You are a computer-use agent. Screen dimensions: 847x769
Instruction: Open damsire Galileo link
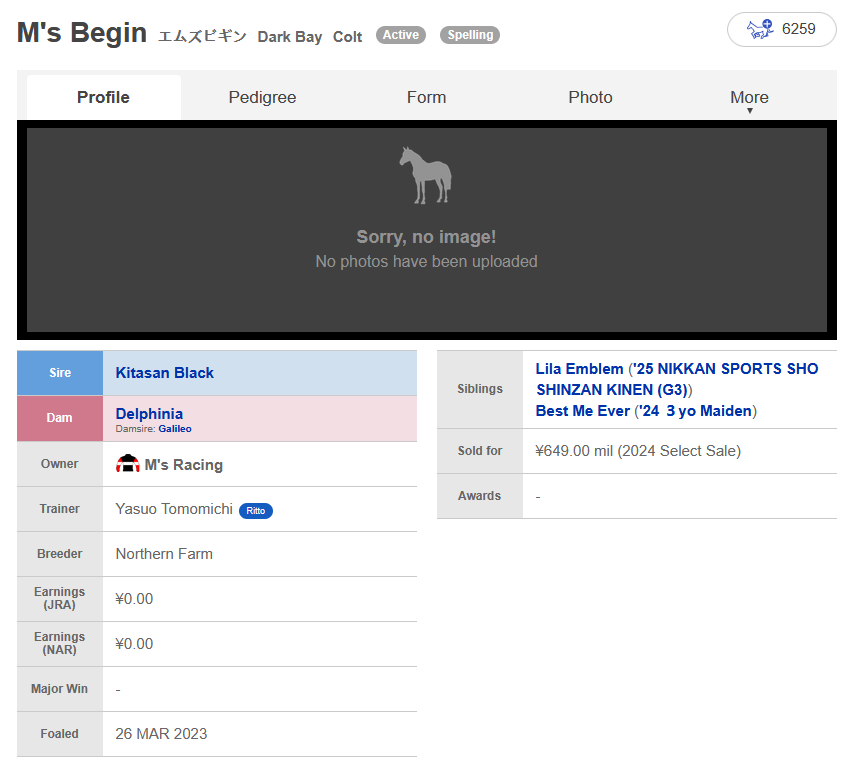pyautogui.click(x=174, y=429)
